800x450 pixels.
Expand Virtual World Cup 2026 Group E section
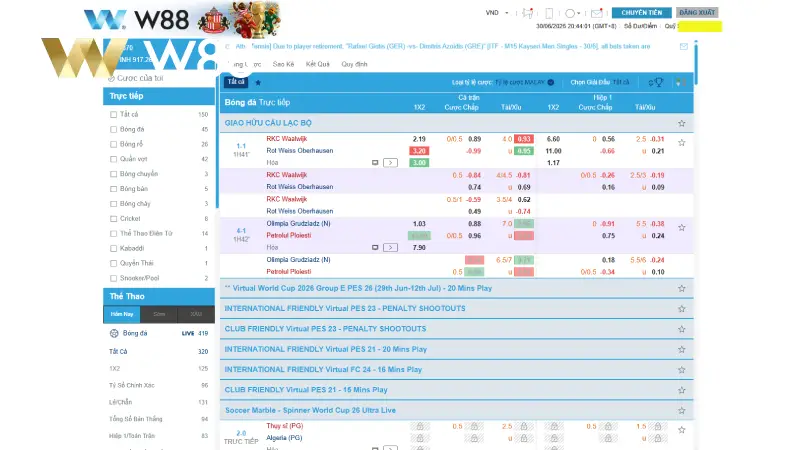pos(457,288)
